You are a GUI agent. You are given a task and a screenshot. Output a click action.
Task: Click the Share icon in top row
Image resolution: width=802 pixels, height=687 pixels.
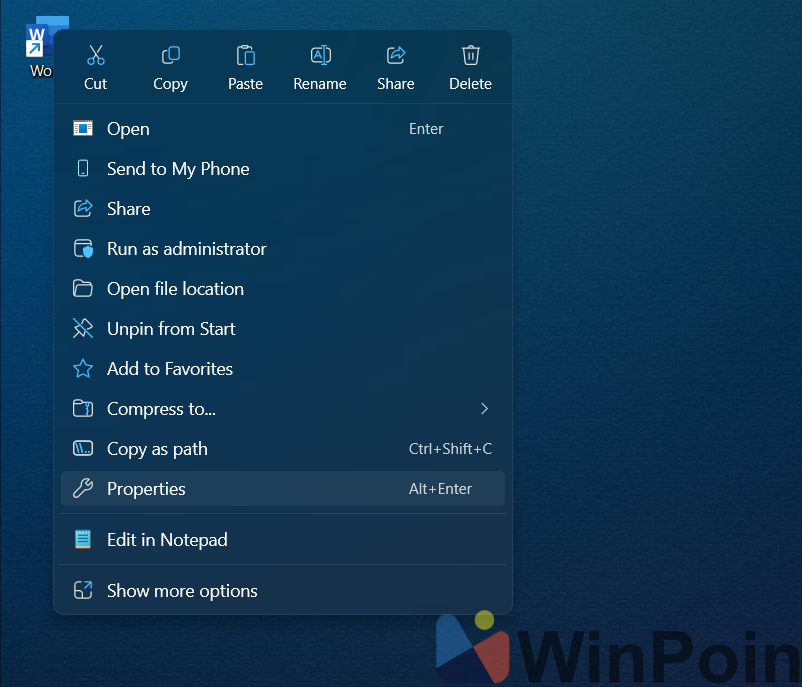click(x=396, y=55)
